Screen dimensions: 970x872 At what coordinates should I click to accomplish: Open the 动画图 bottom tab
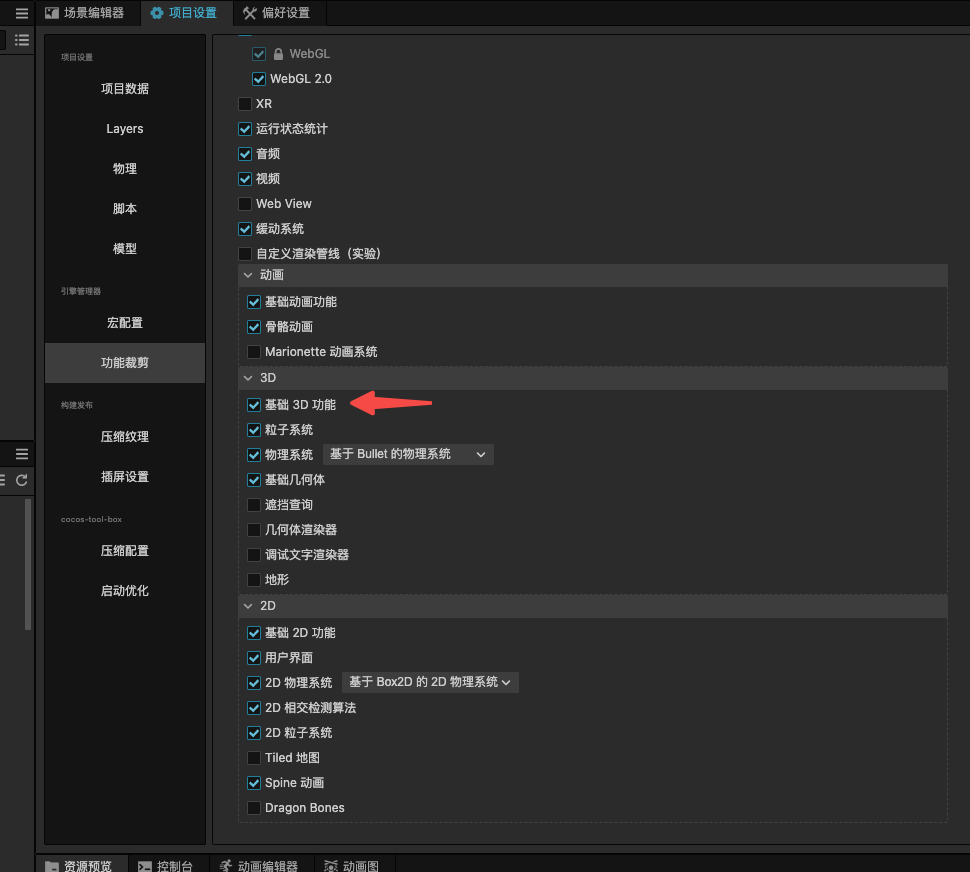(354, 865)
